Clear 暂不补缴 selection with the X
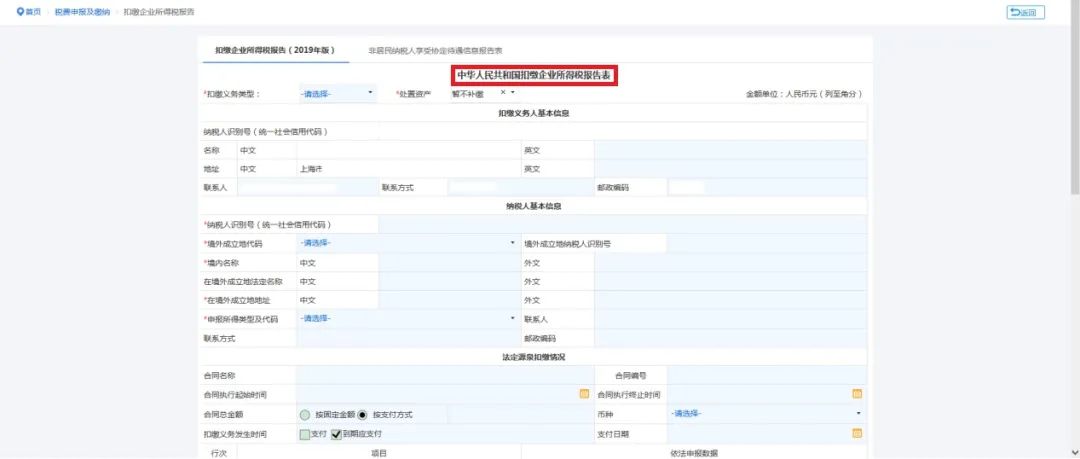This screenshot has width=1080, height=459. [503, 92]
